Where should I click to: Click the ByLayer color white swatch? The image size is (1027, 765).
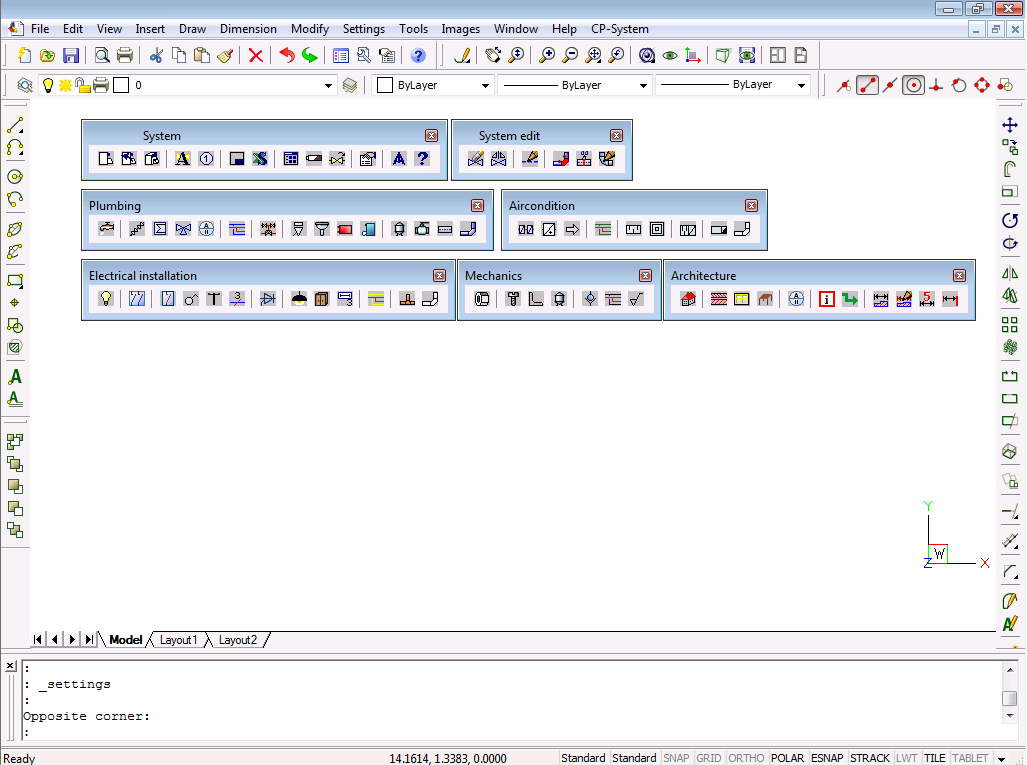tap(385, 85)
